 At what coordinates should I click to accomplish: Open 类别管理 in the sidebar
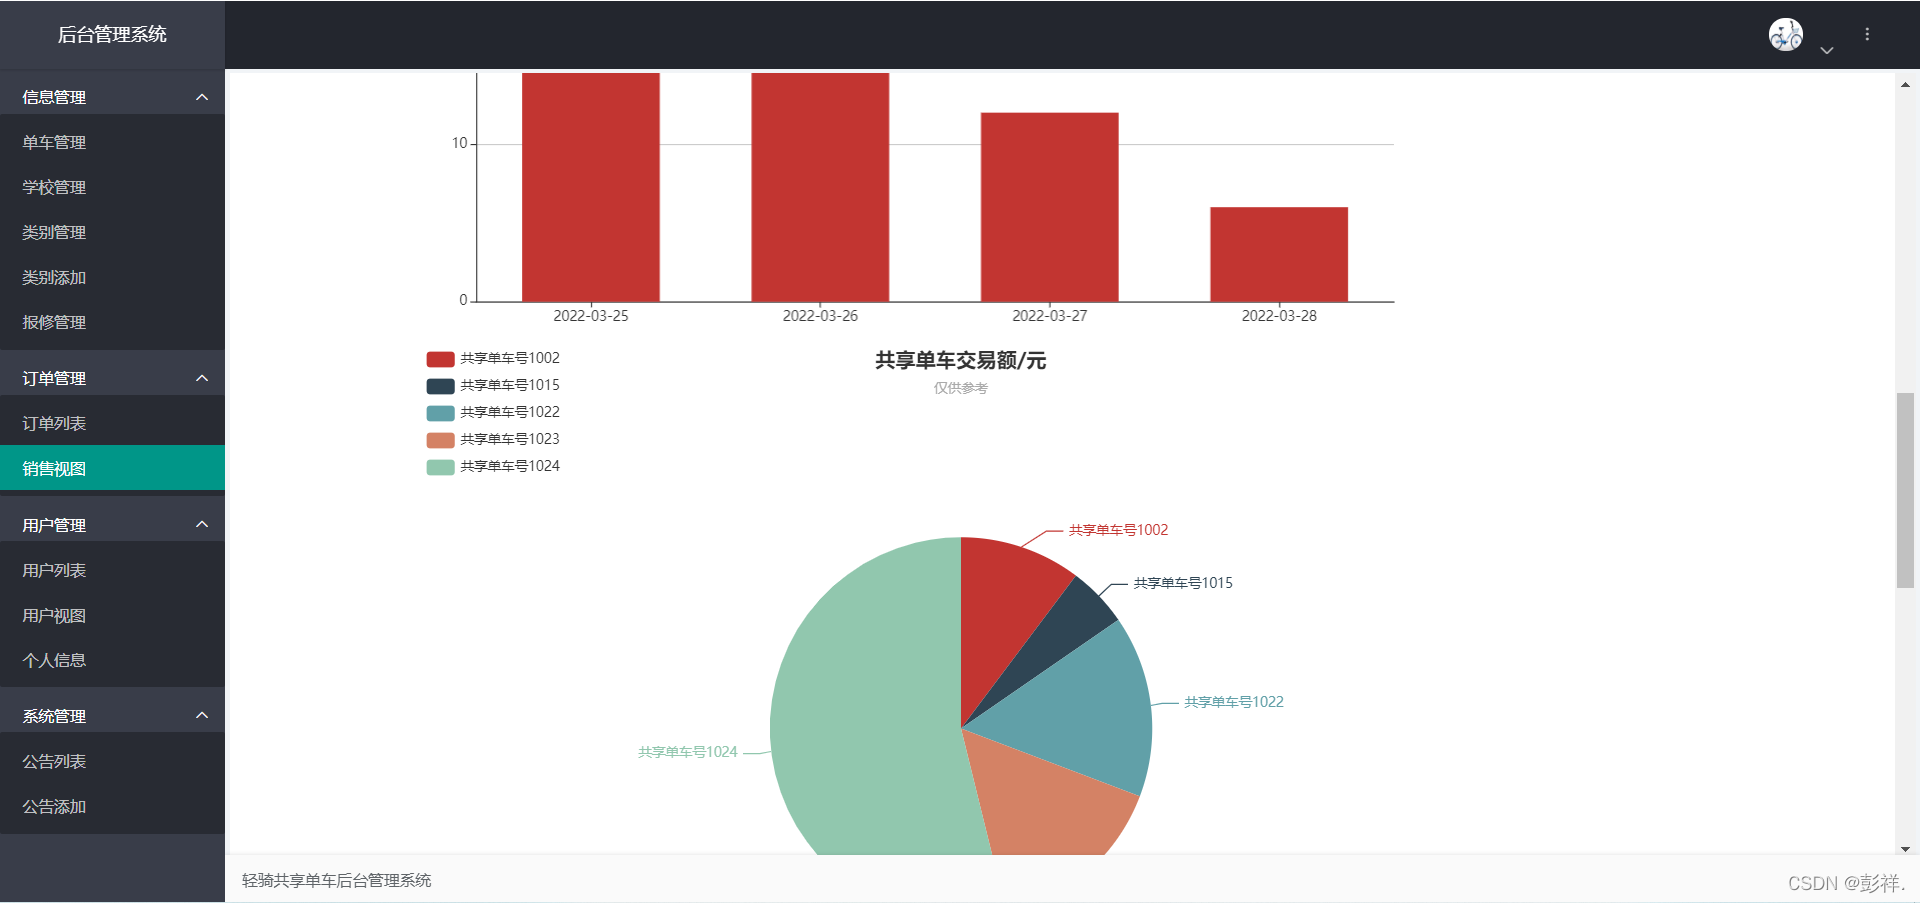pyautogui.click(x=112, y=232)
